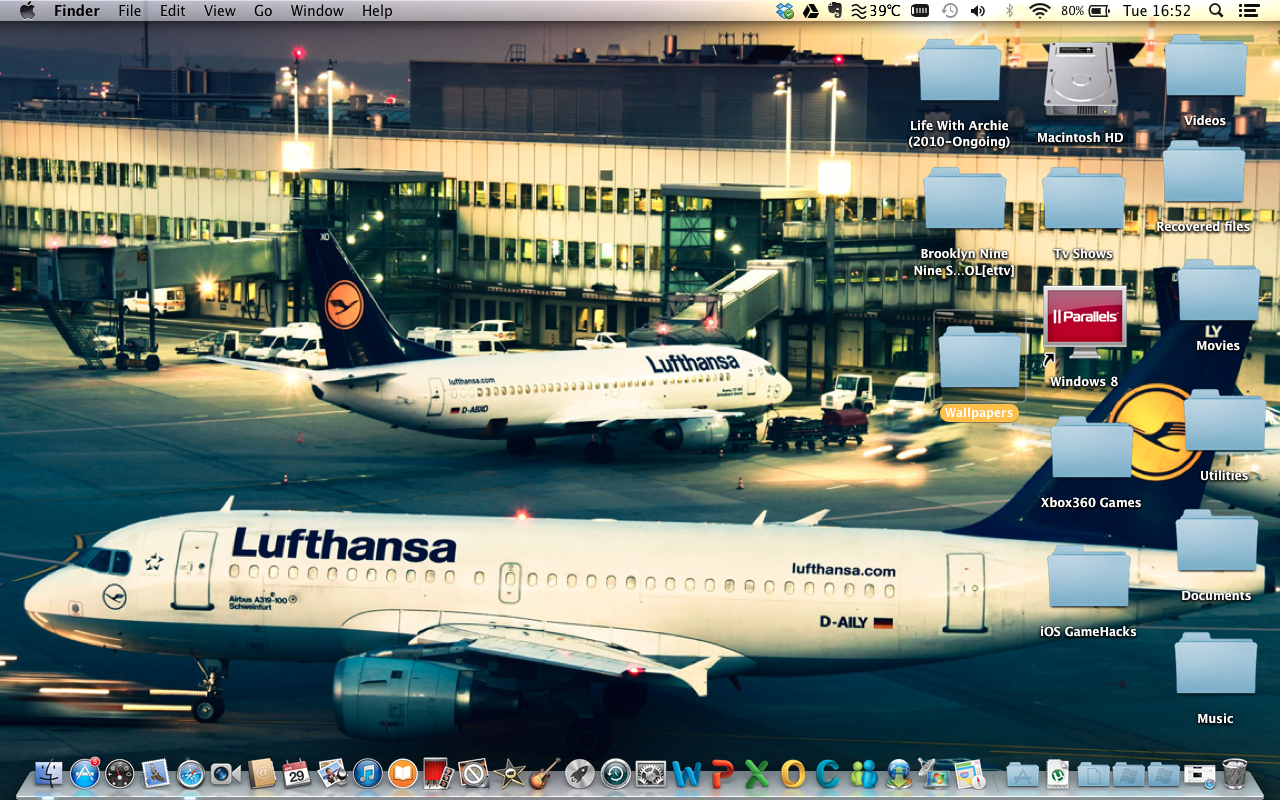Open the Help menu

tap(377, 11)
